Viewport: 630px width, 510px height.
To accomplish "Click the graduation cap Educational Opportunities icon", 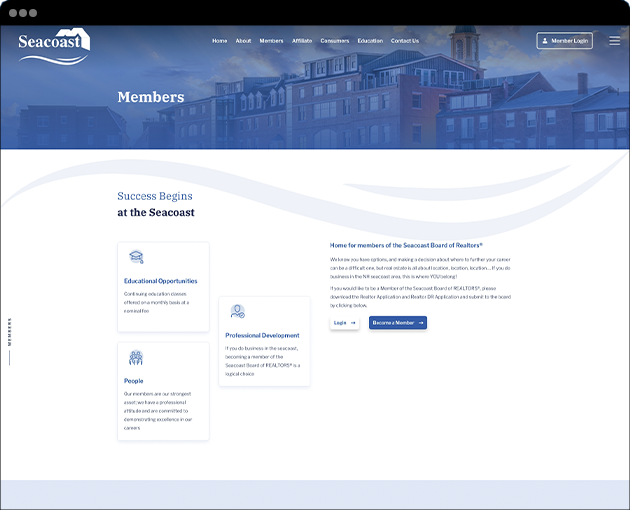I will [136, 257].
